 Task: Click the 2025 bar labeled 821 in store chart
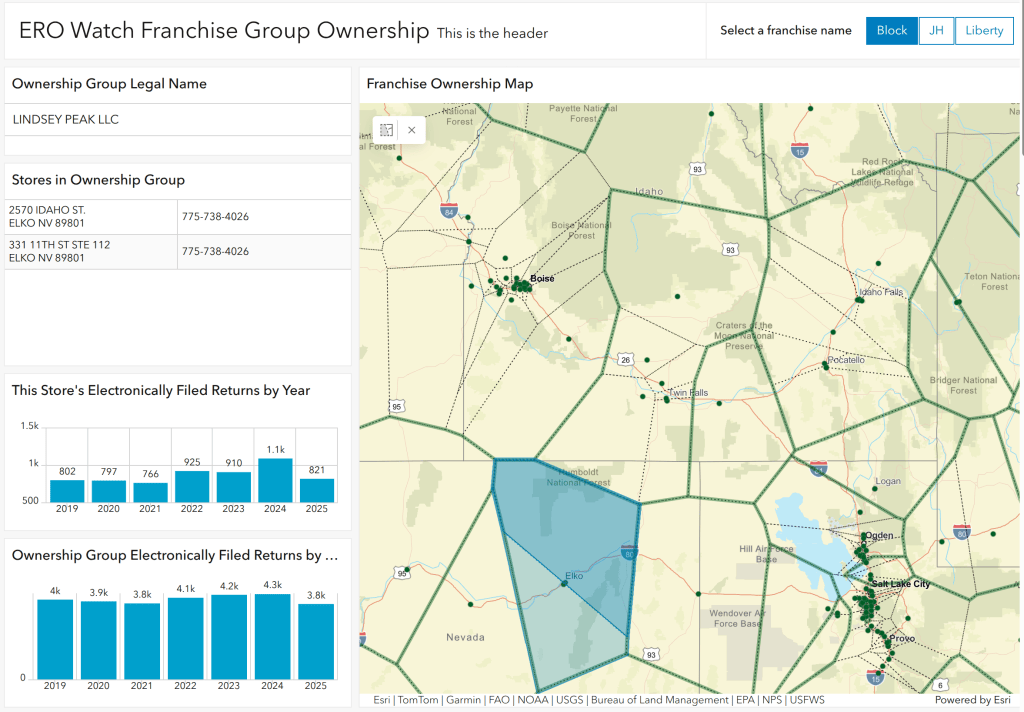click(317, 491)
